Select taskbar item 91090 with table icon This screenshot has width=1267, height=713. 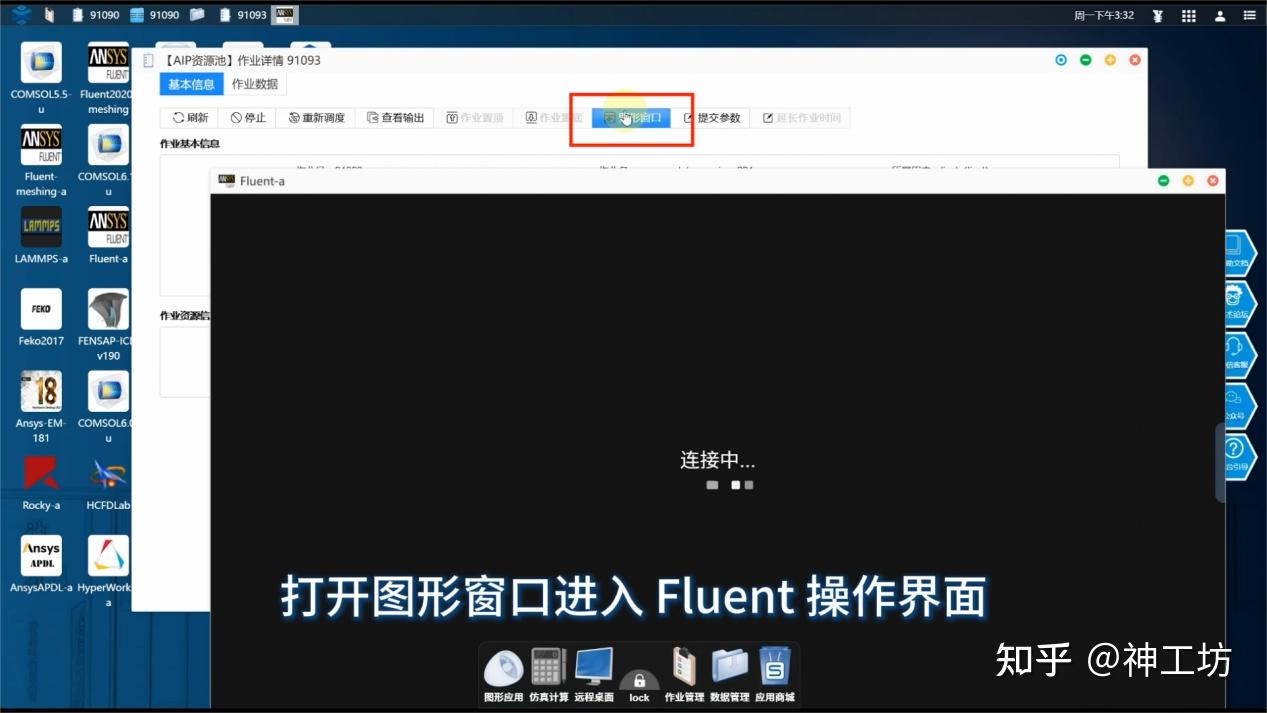coord(155,15)
